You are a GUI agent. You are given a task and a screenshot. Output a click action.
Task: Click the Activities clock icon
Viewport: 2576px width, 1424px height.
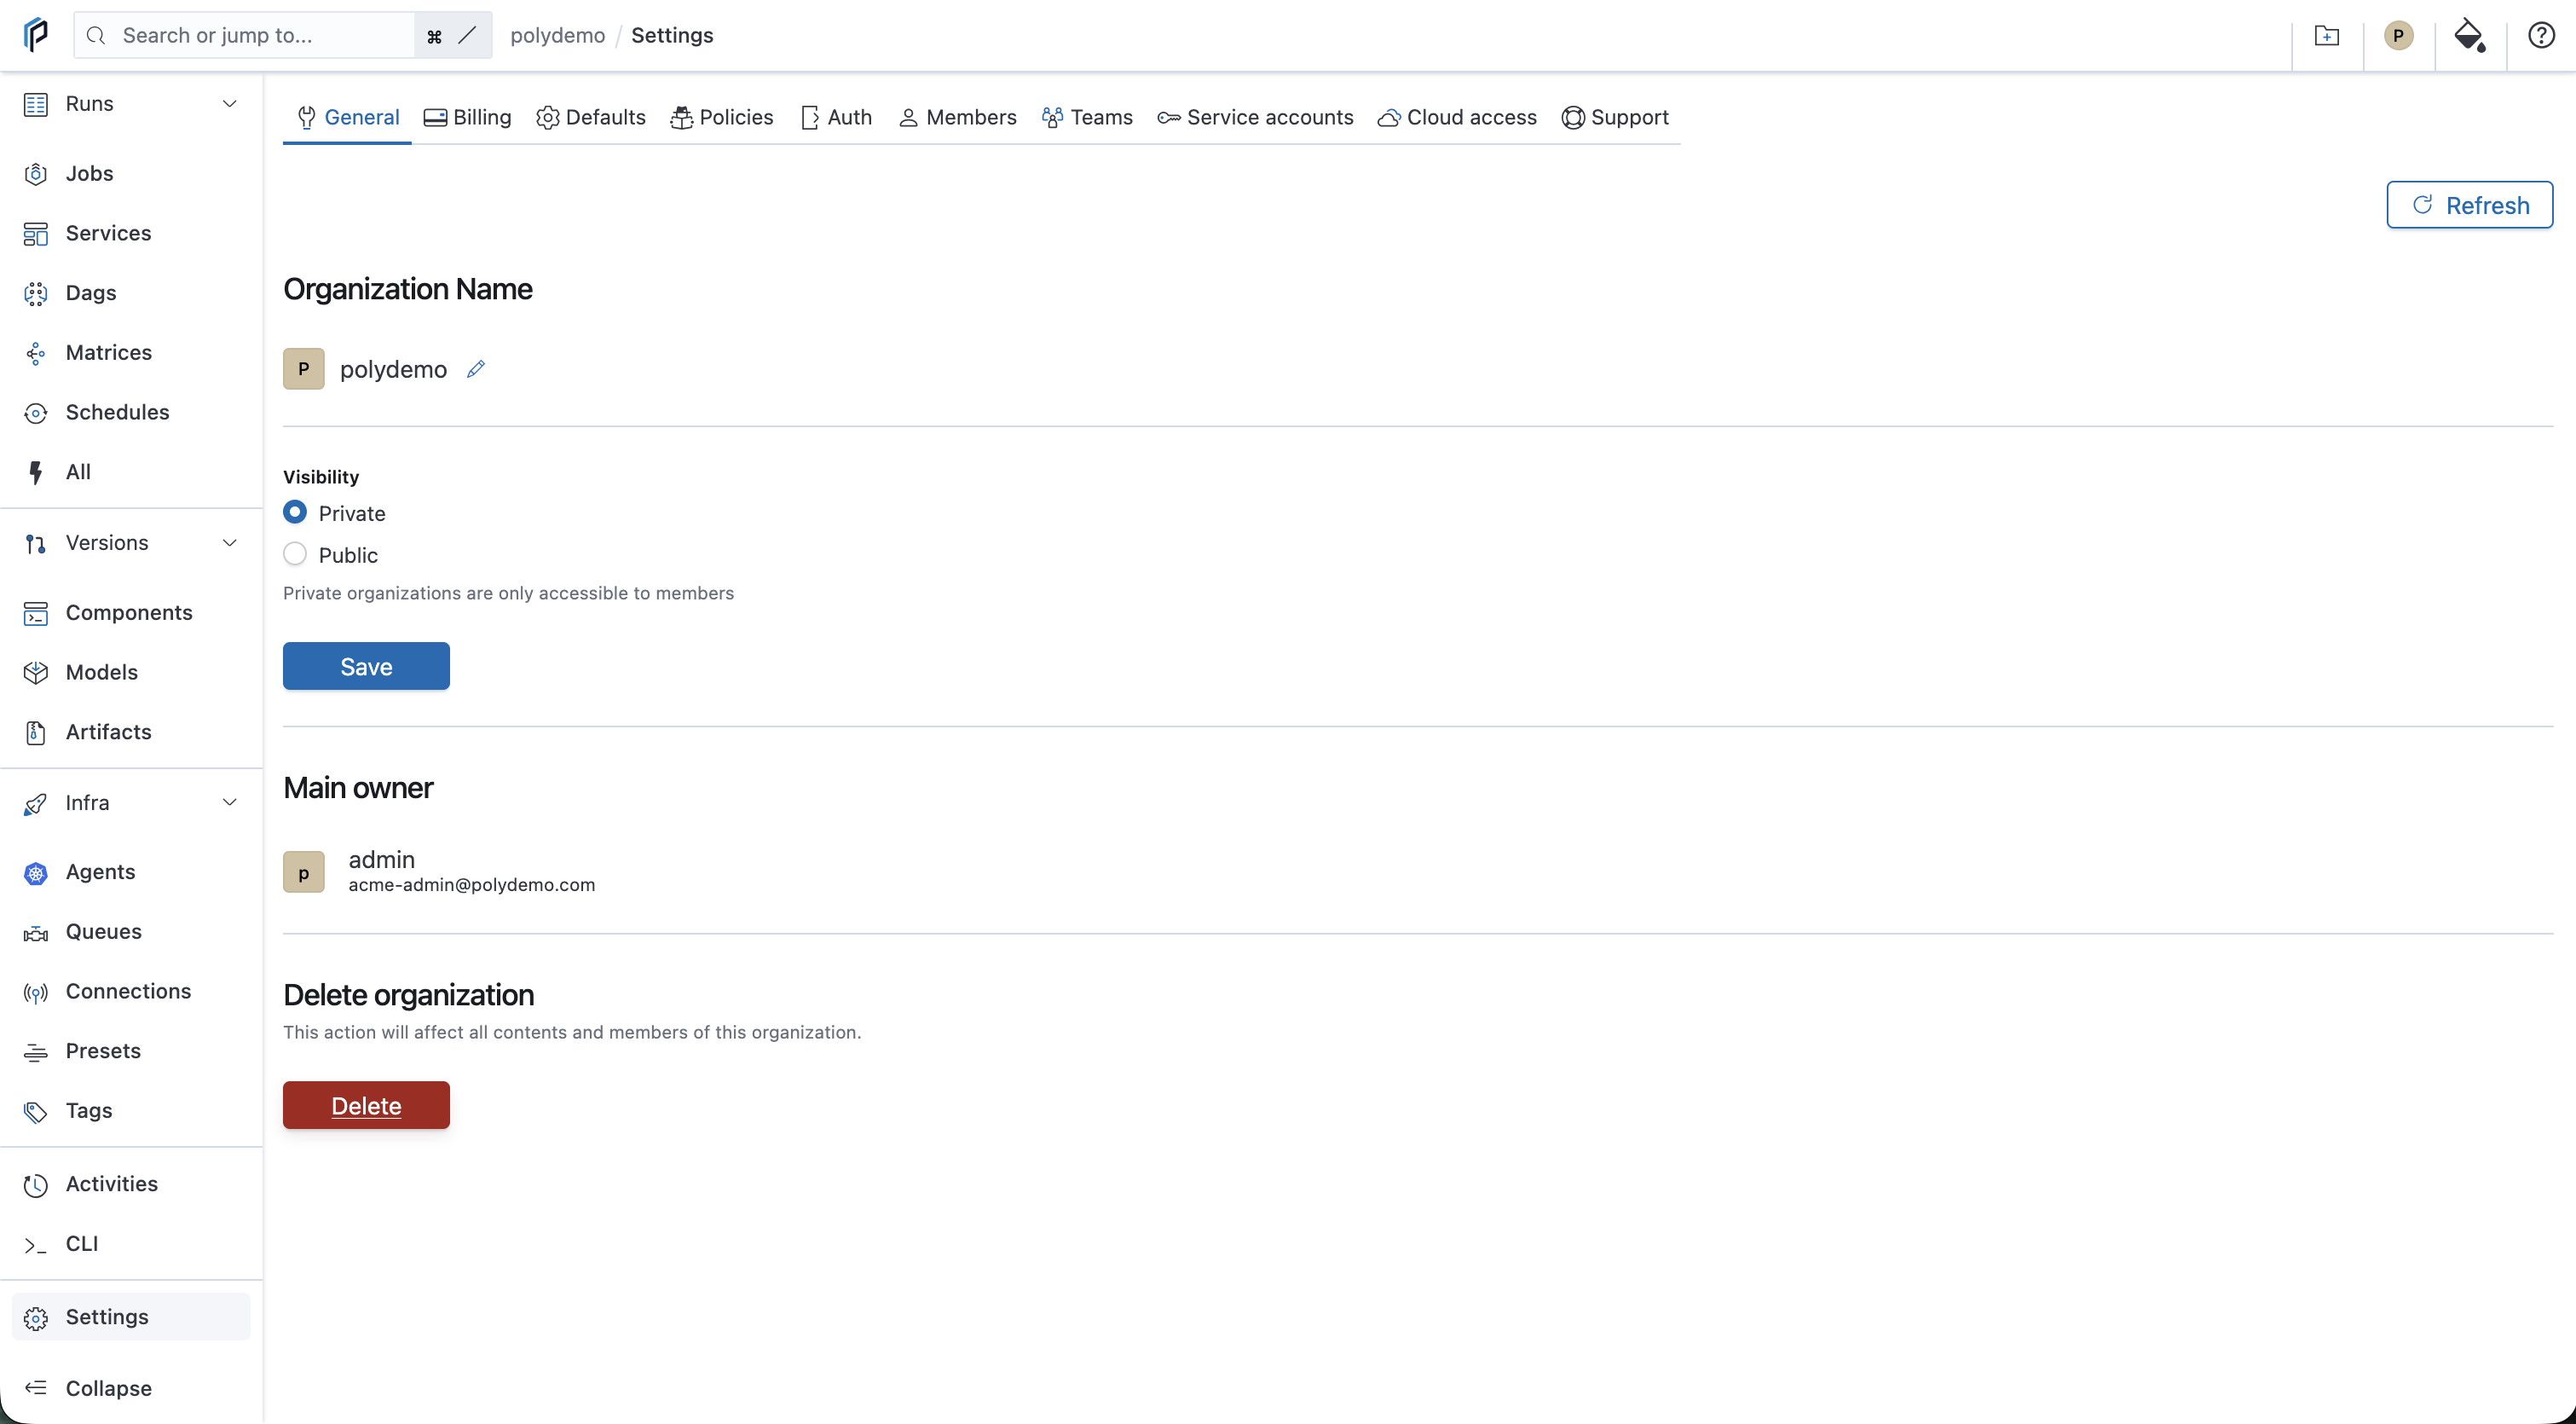tap(36, 1185)
